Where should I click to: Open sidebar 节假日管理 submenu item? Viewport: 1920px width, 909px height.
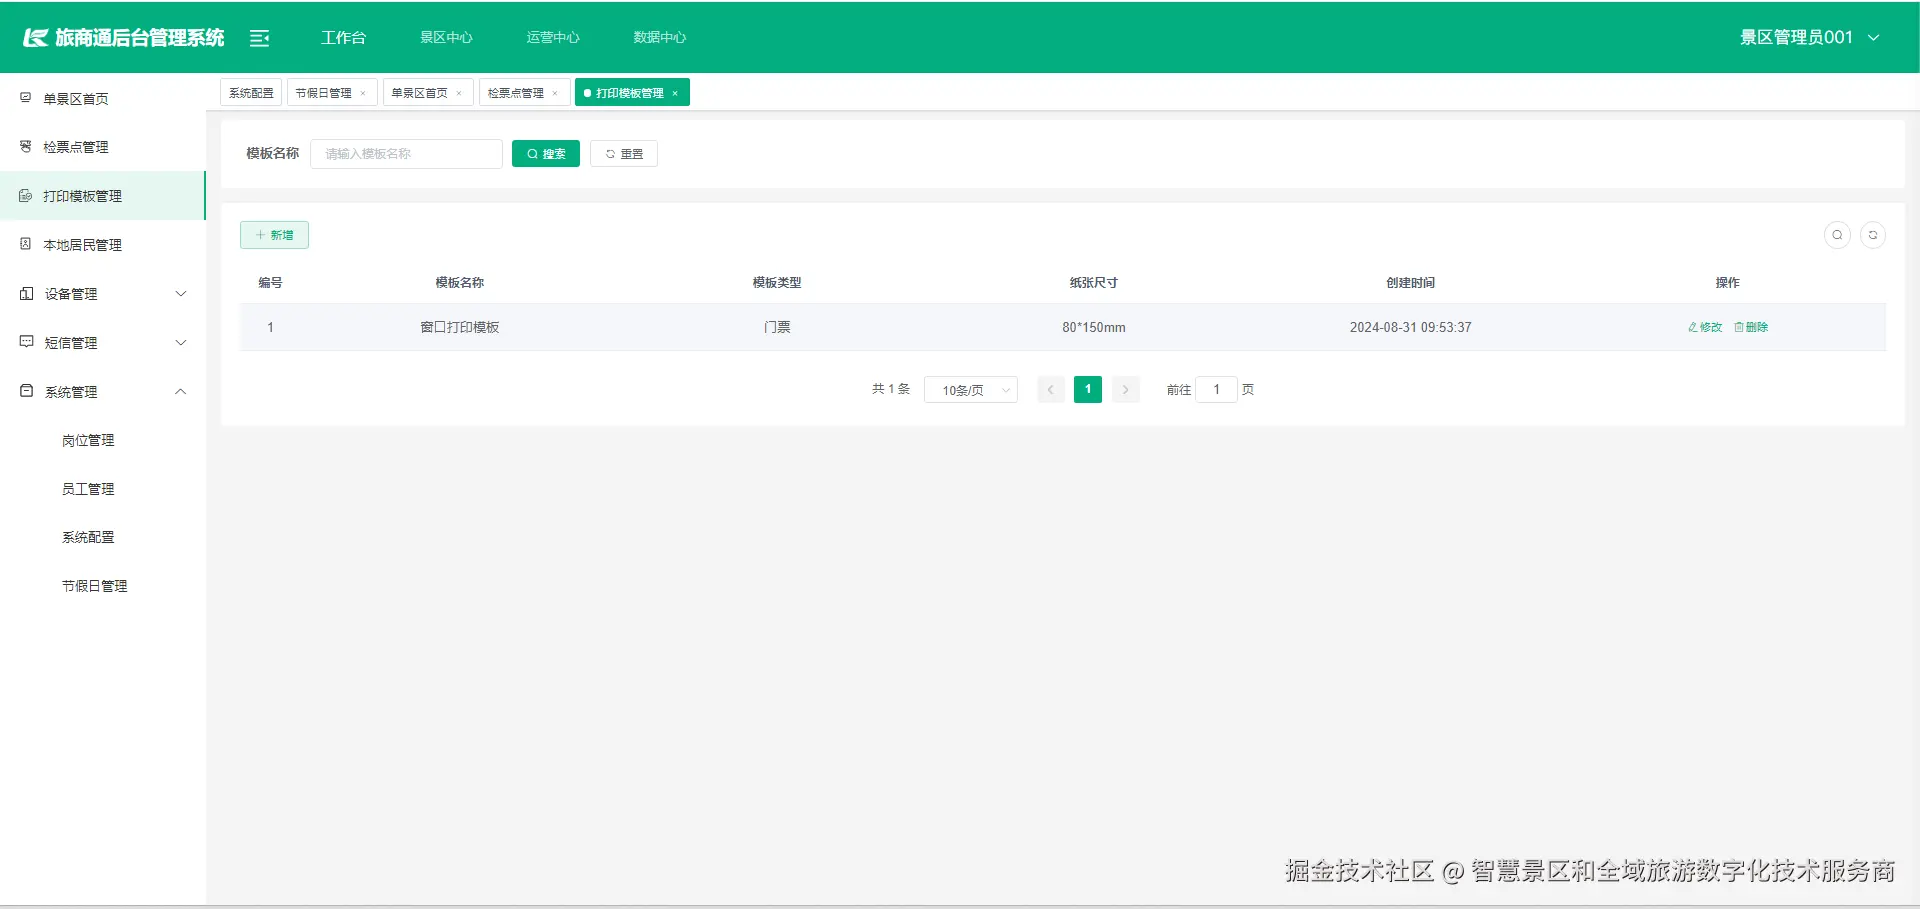click(95, 586)
